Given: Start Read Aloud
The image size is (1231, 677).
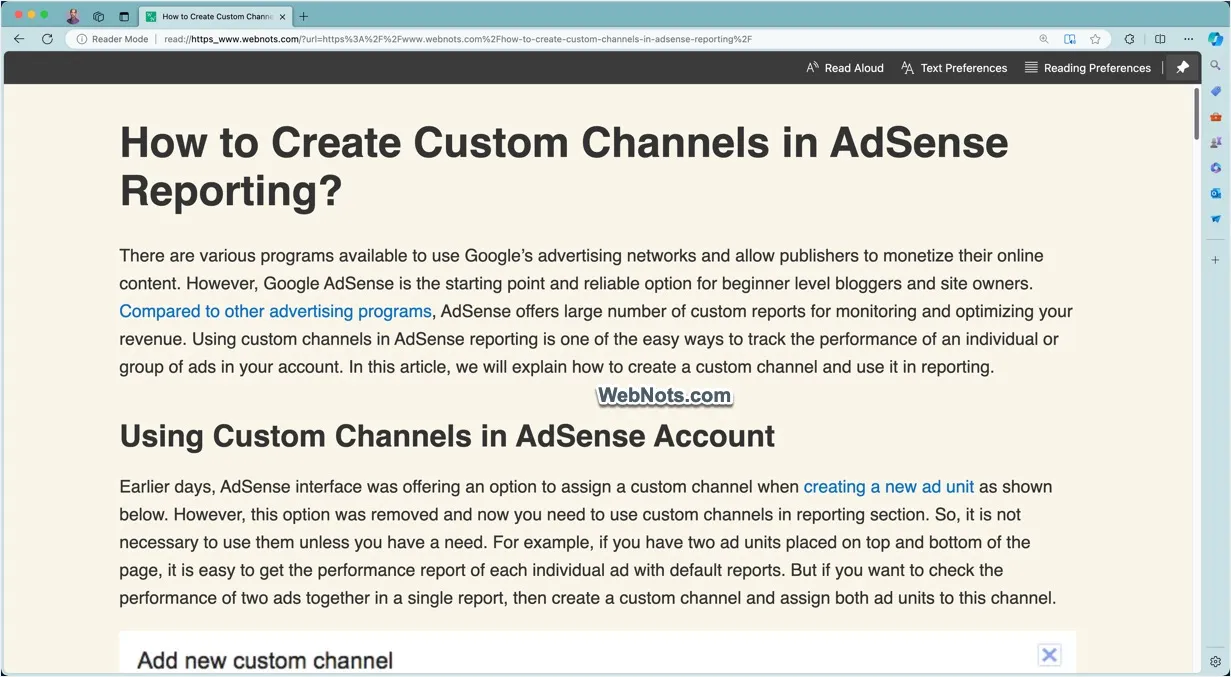Looking at the screenshot, I should [845, 68].
